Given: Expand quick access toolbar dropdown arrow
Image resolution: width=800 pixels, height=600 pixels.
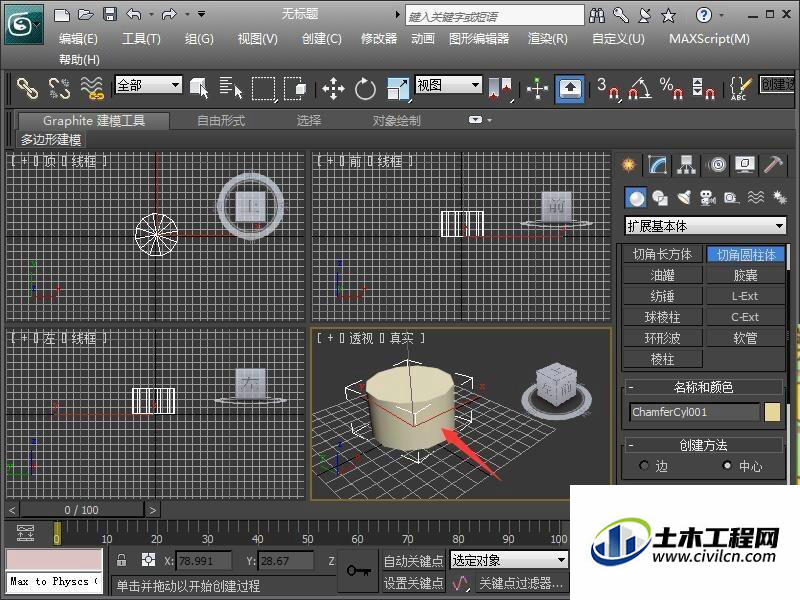Looking at the screenshot, I should (202, 14).
